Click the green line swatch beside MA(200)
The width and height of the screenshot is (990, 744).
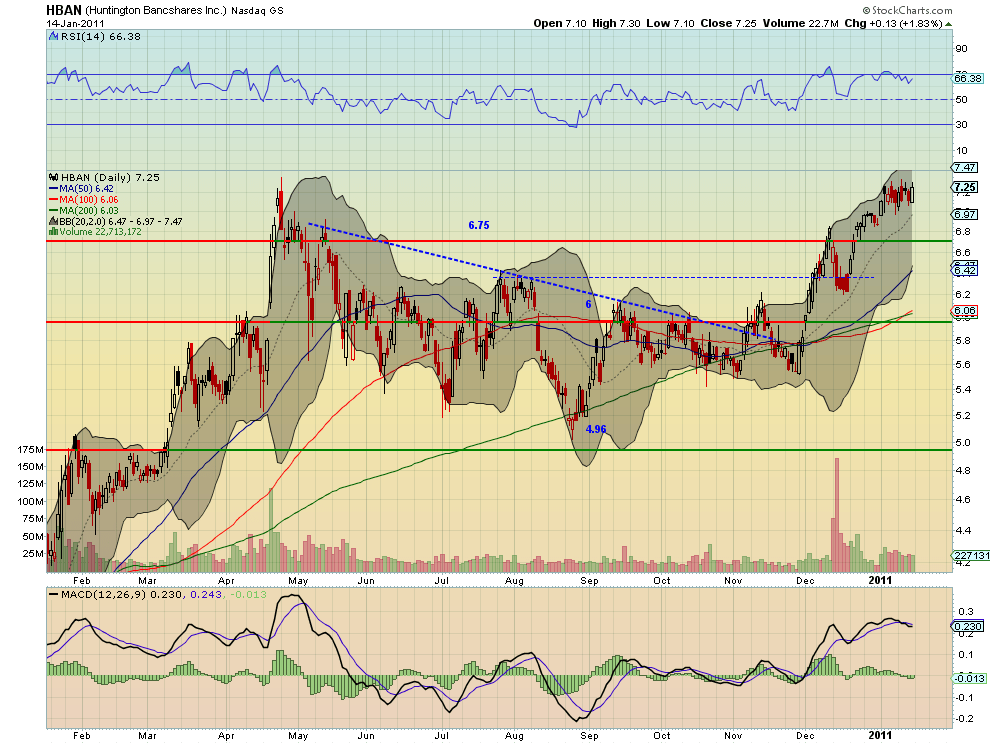pos(54,210)
